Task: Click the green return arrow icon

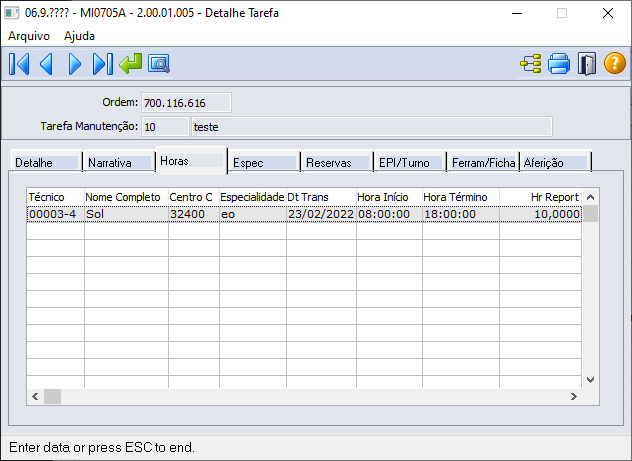Action: click(x=131, y=64)
